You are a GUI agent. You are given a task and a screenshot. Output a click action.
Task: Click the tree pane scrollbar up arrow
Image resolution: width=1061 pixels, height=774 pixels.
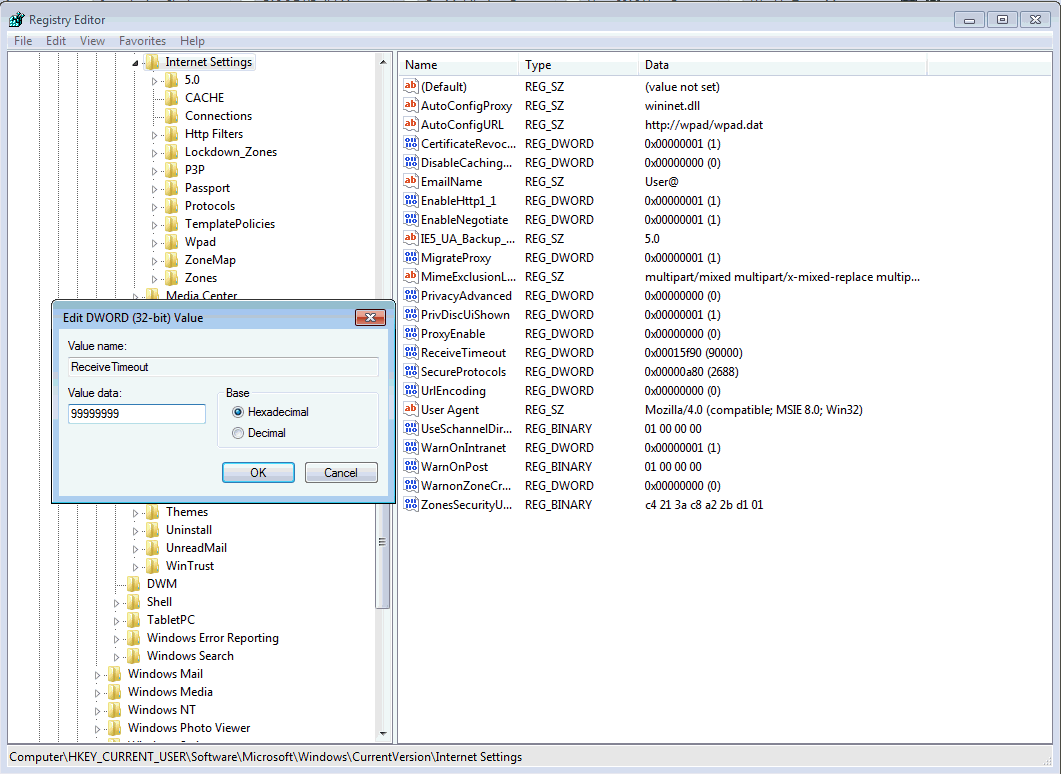383,62
